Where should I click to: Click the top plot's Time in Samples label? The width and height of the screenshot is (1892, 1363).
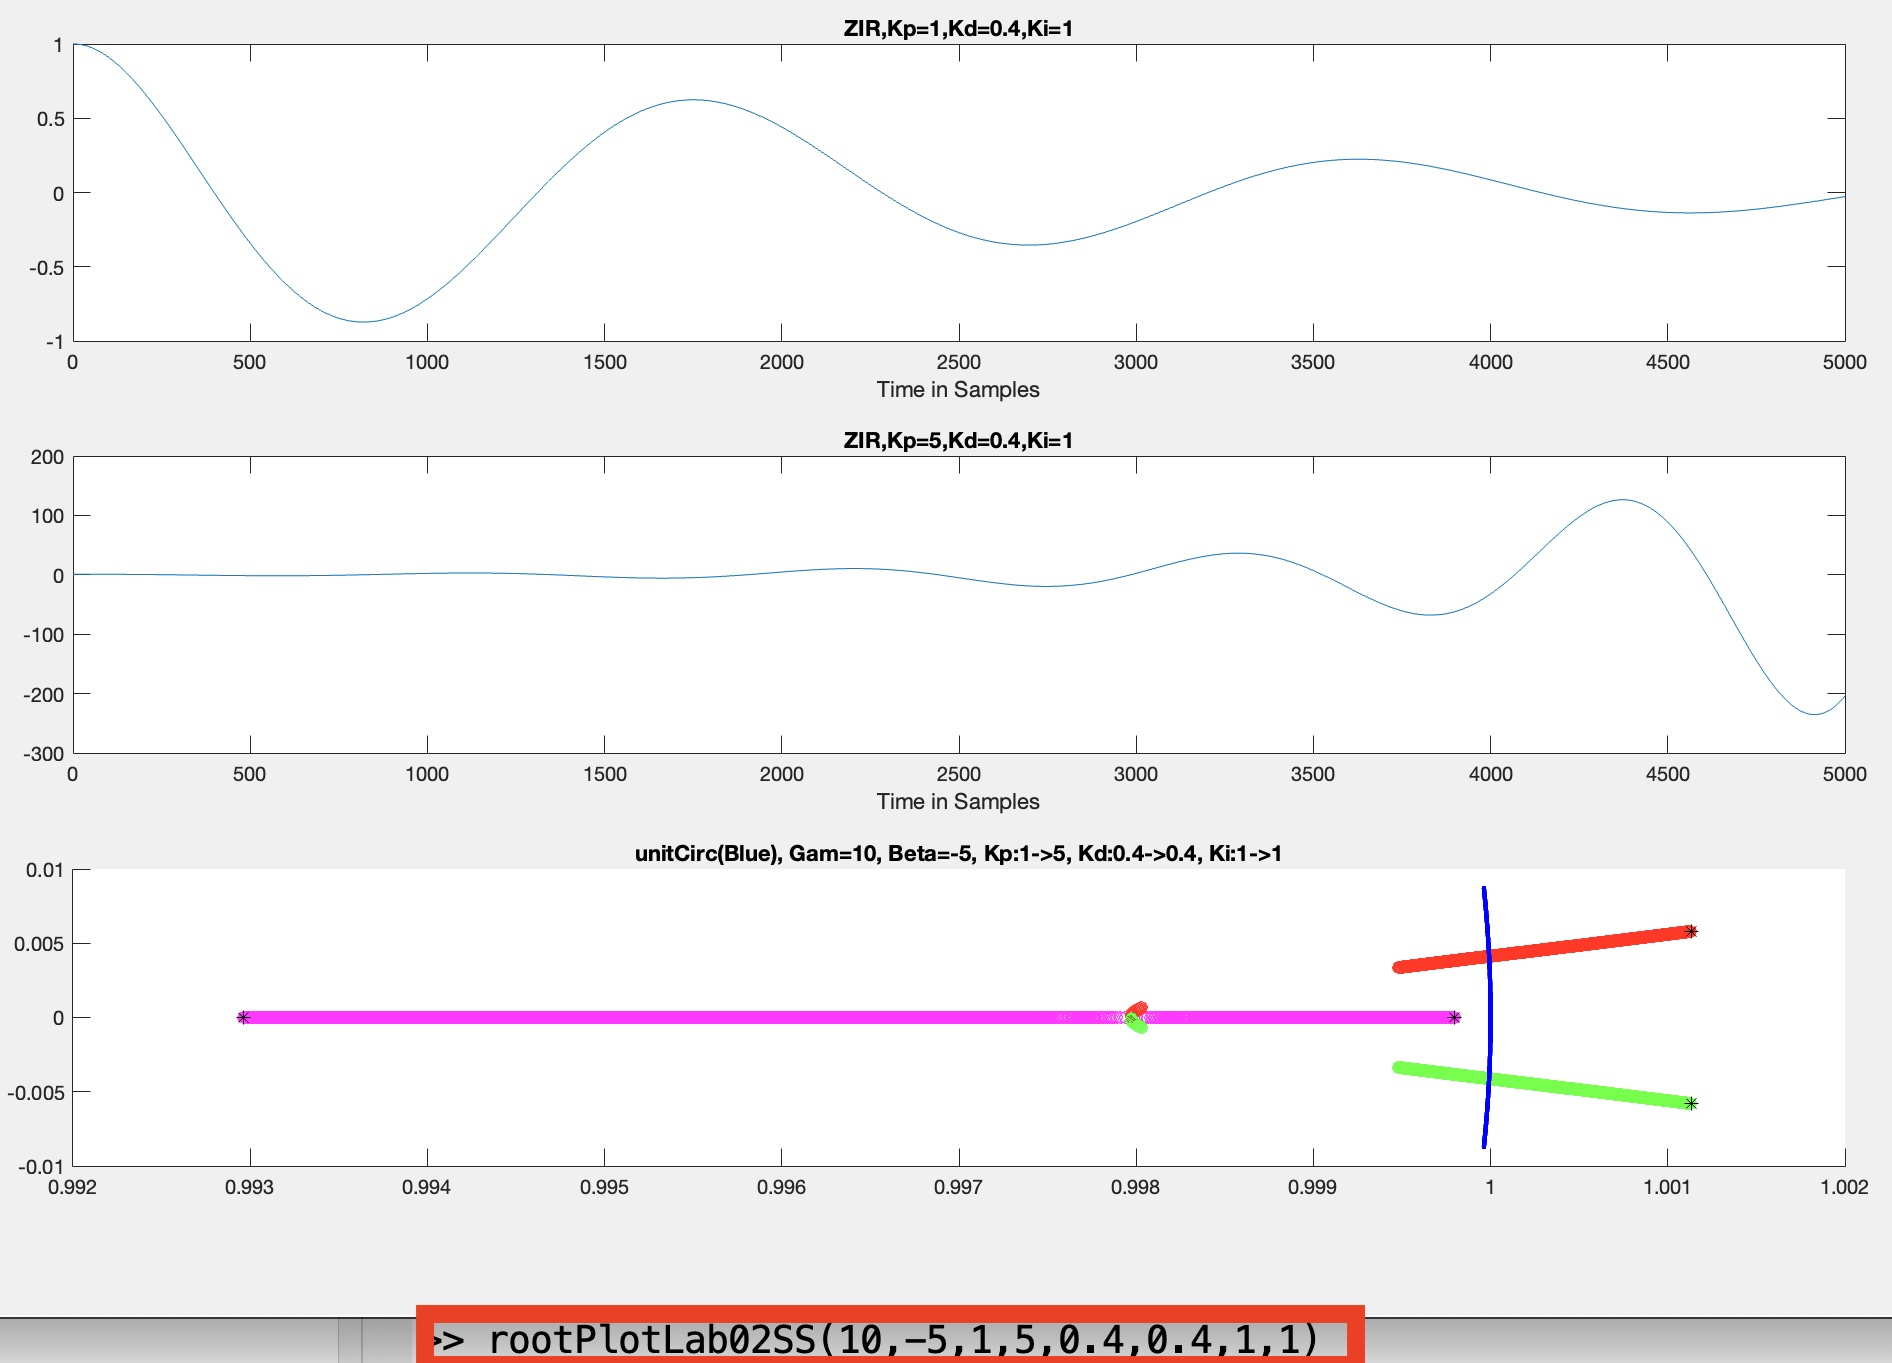point(957,390)
